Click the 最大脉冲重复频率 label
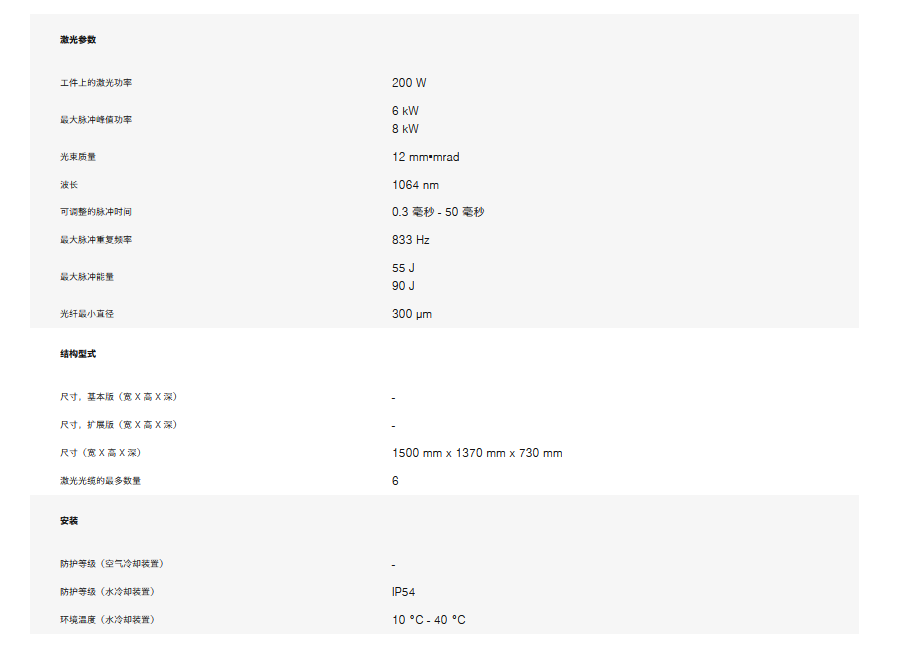The width and height of the screenshot is (915, 664). (x=96, y=240)
